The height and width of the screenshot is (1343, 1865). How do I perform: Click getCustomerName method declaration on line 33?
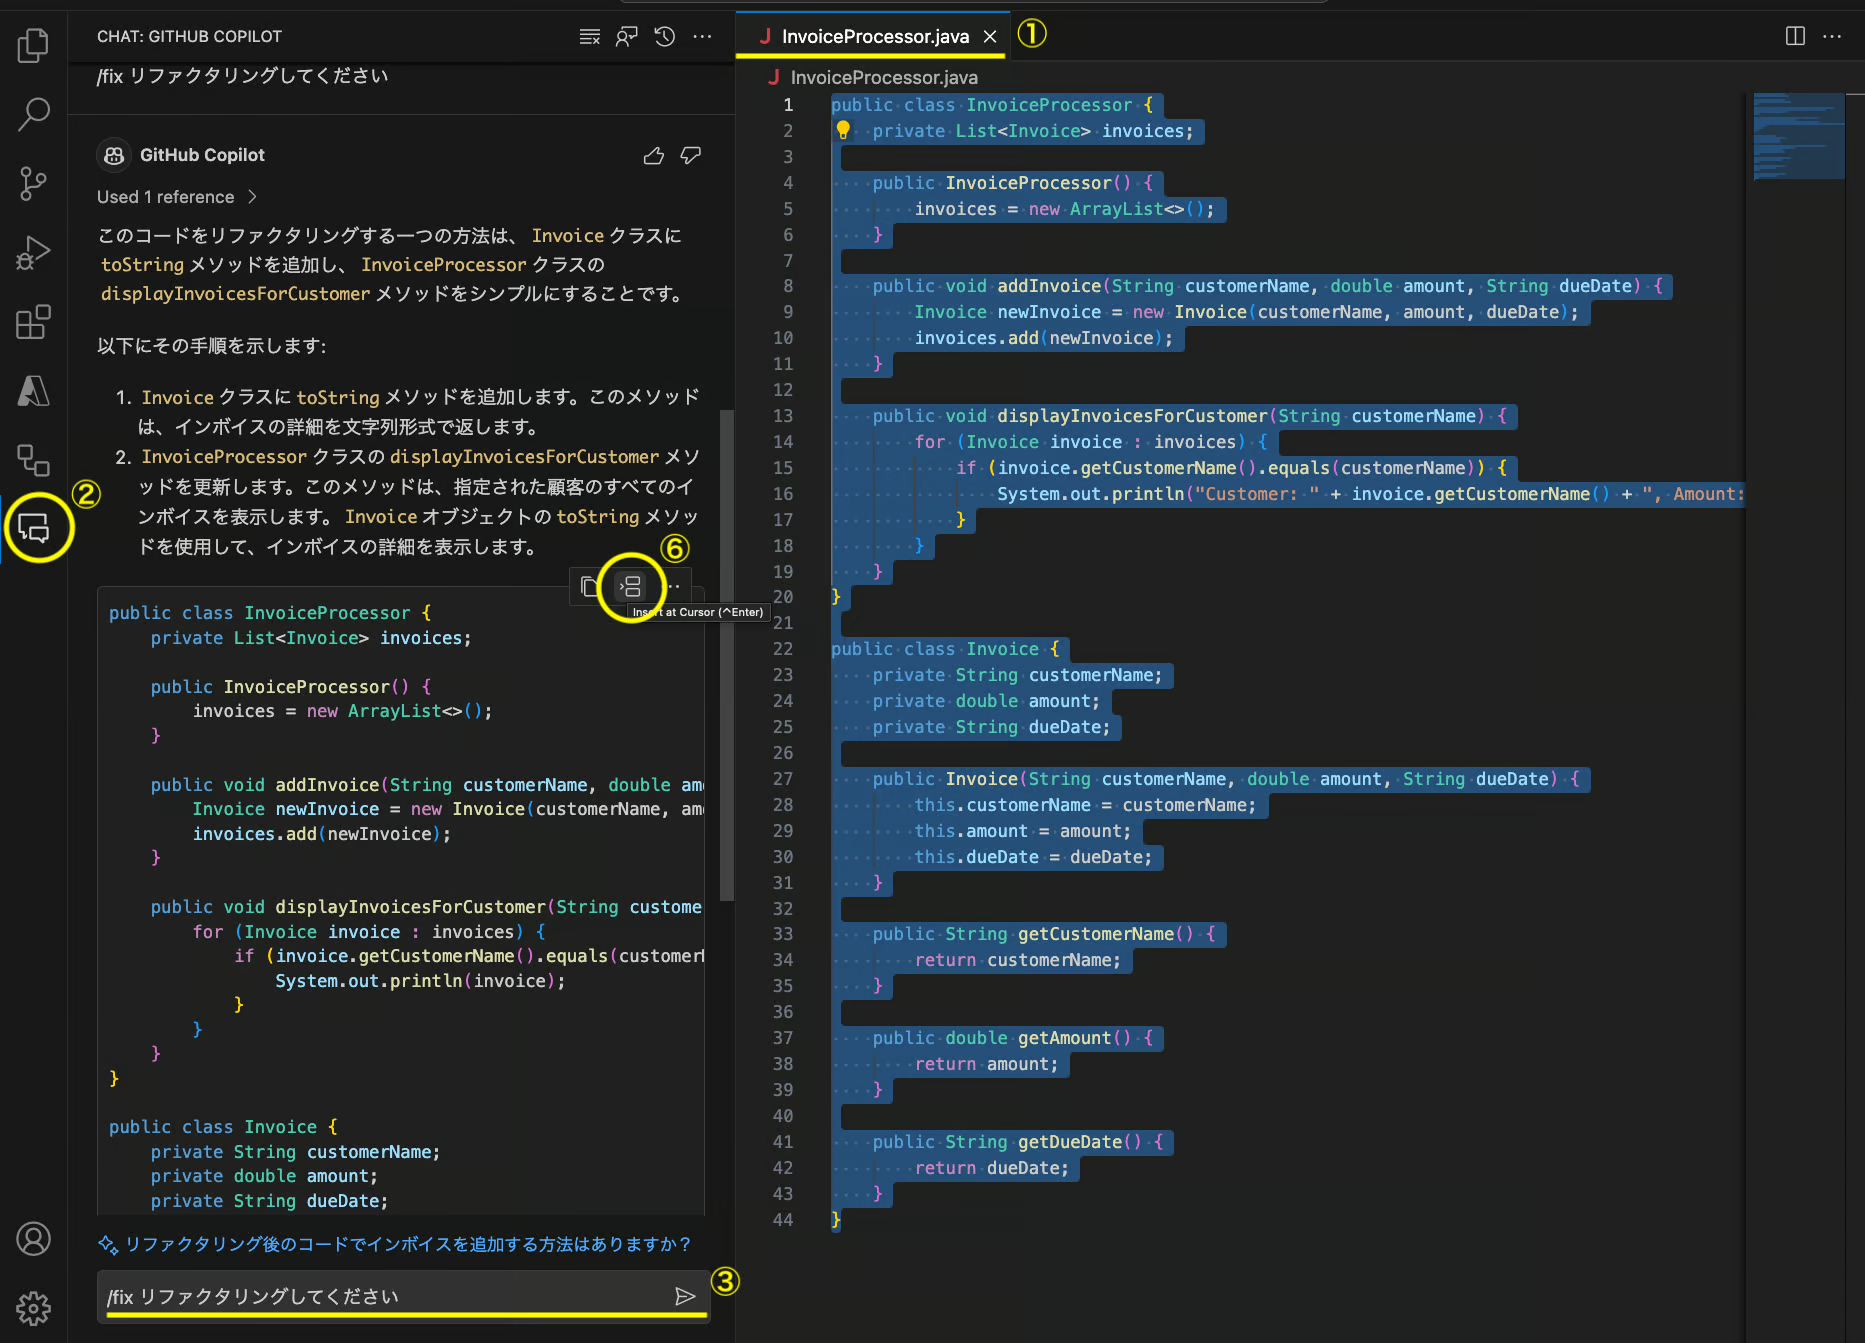pyautogui.click(x=1096, y=934)
